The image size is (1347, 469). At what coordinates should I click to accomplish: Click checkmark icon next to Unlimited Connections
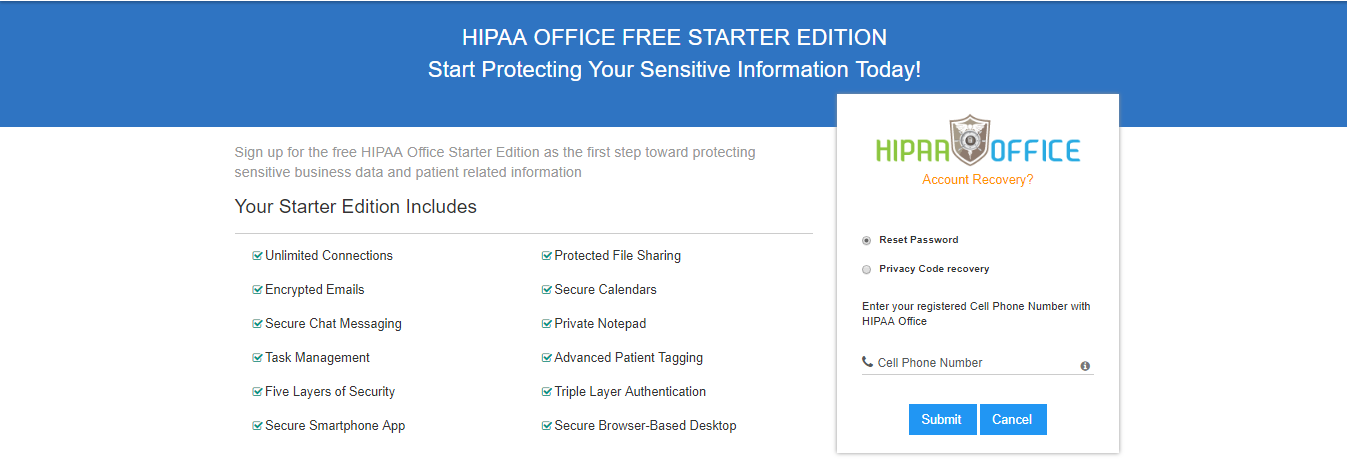tap(258, 256)
